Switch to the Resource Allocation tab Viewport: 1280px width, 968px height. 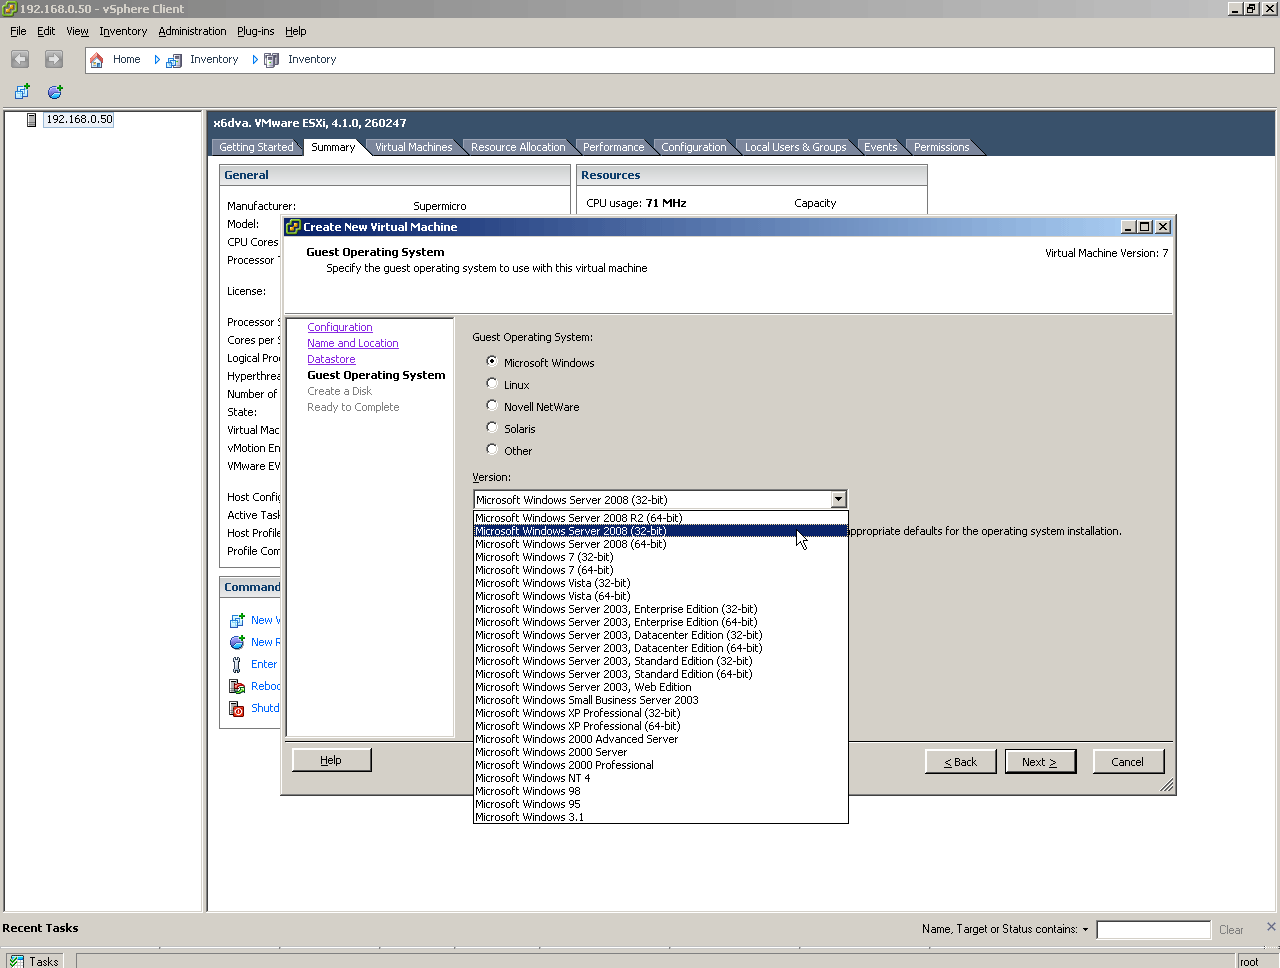(518, 147)
